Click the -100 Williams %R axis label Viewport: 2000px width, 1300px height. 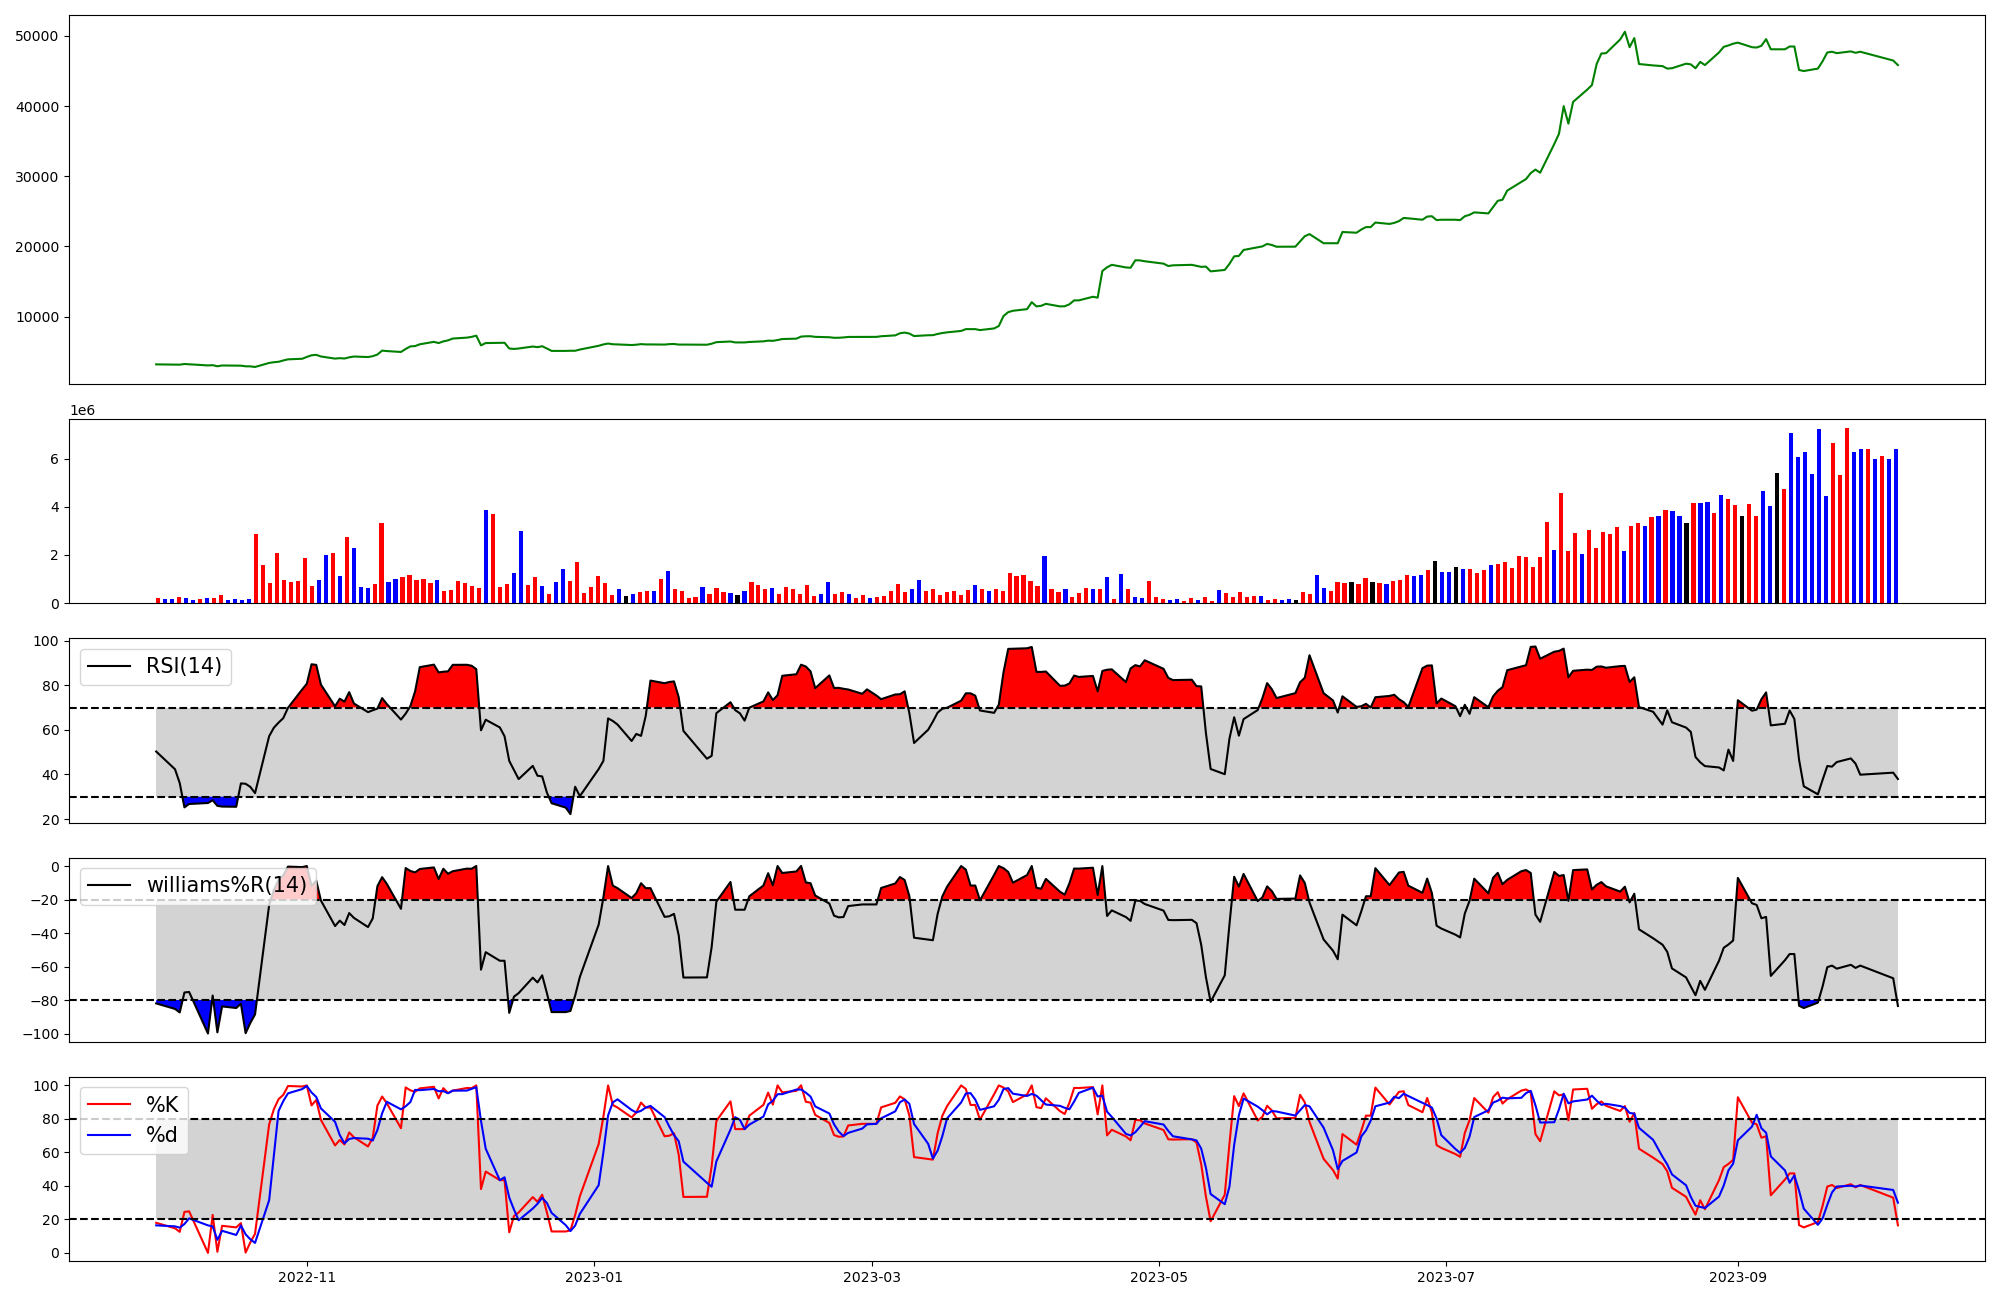click(x=39, y=1034)
